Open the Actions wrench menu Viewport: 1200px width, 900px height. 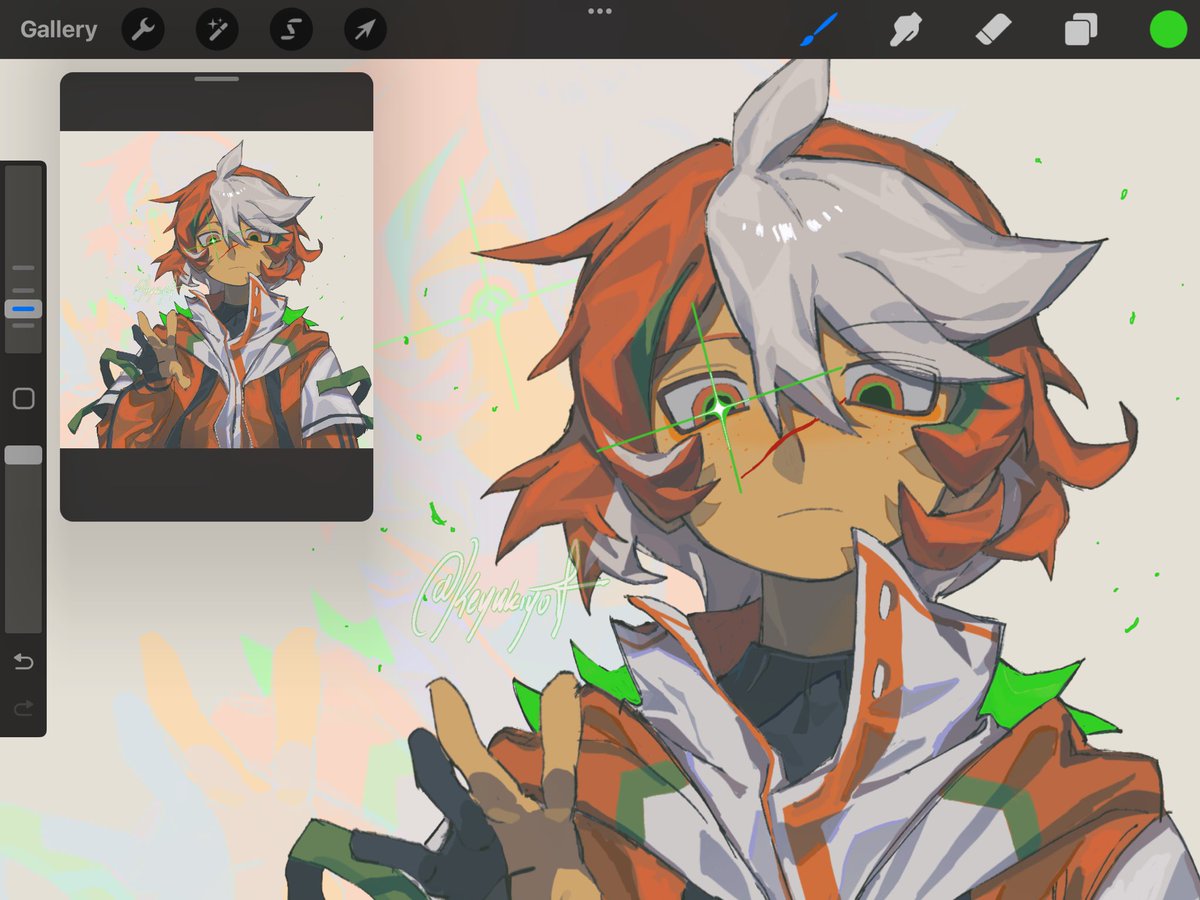click(143, 30)
